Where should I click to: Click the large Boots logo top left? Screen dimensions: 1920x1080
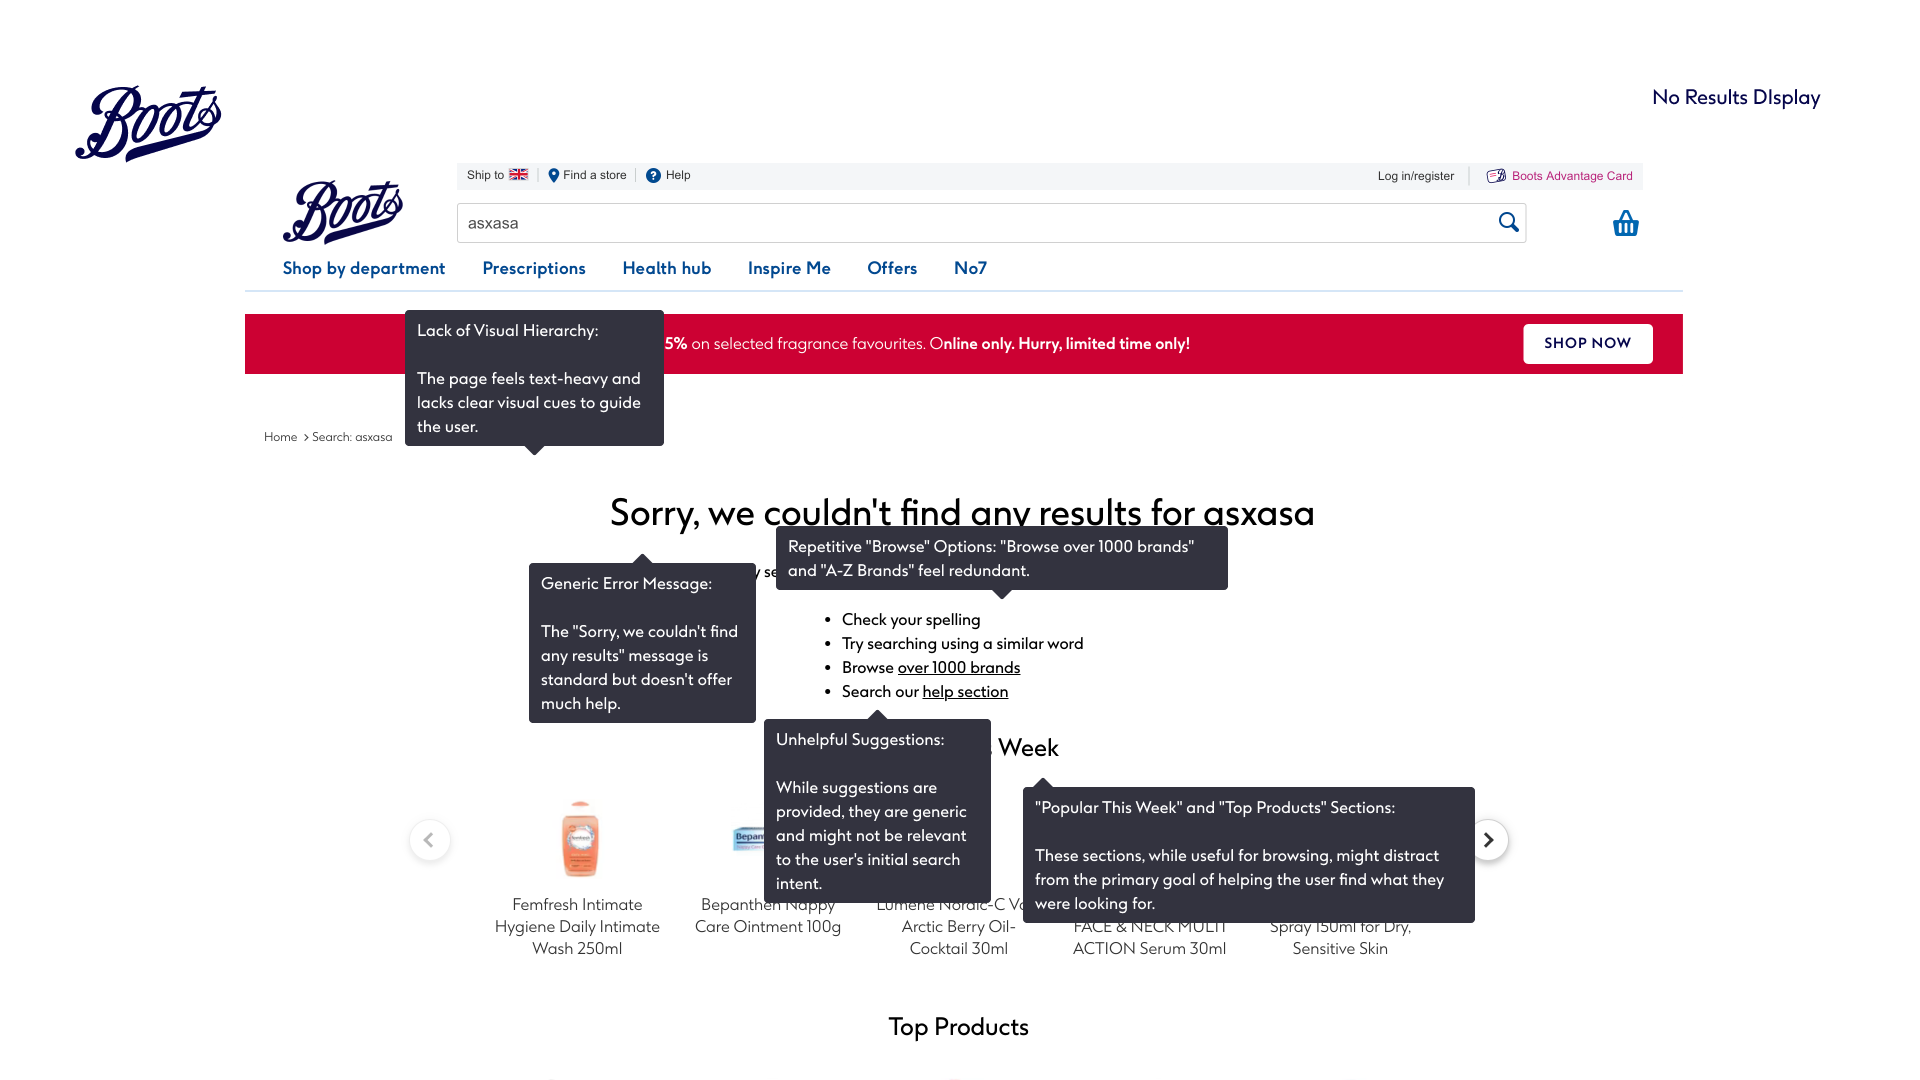(x=148, y=123)
